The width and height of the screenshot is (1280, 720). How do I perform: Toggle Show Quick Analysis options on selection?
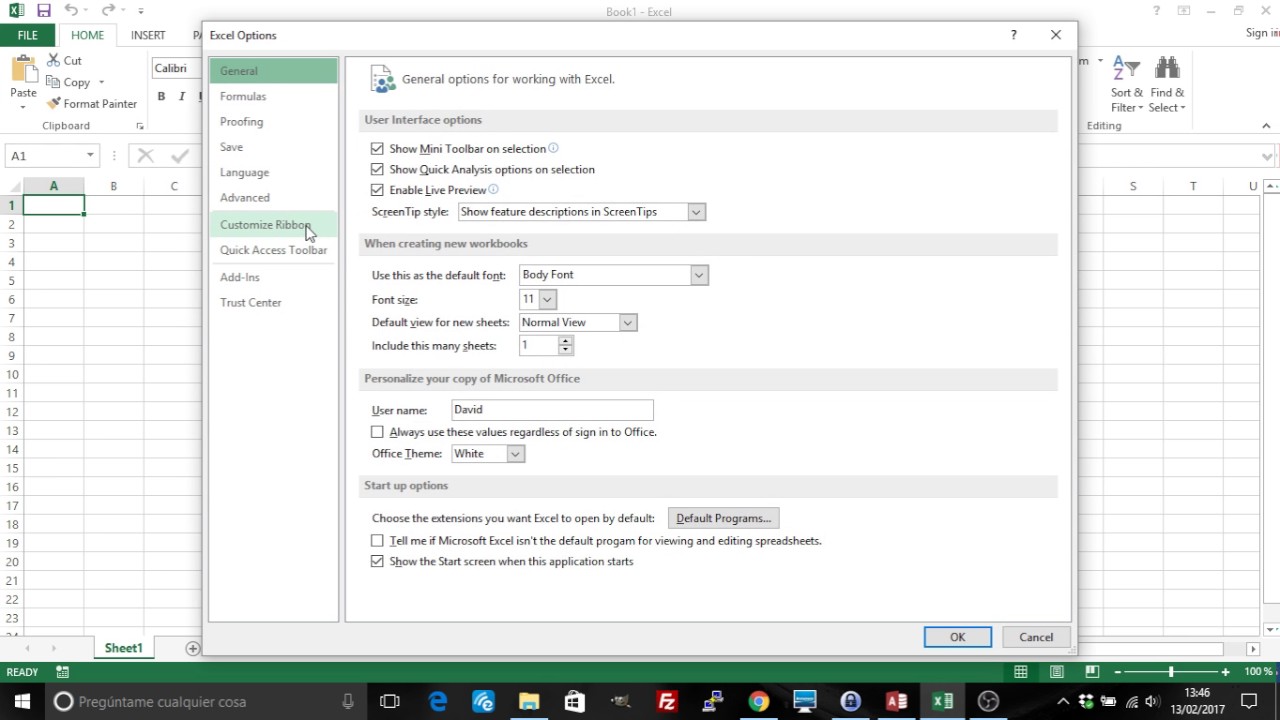coord(377,169)
